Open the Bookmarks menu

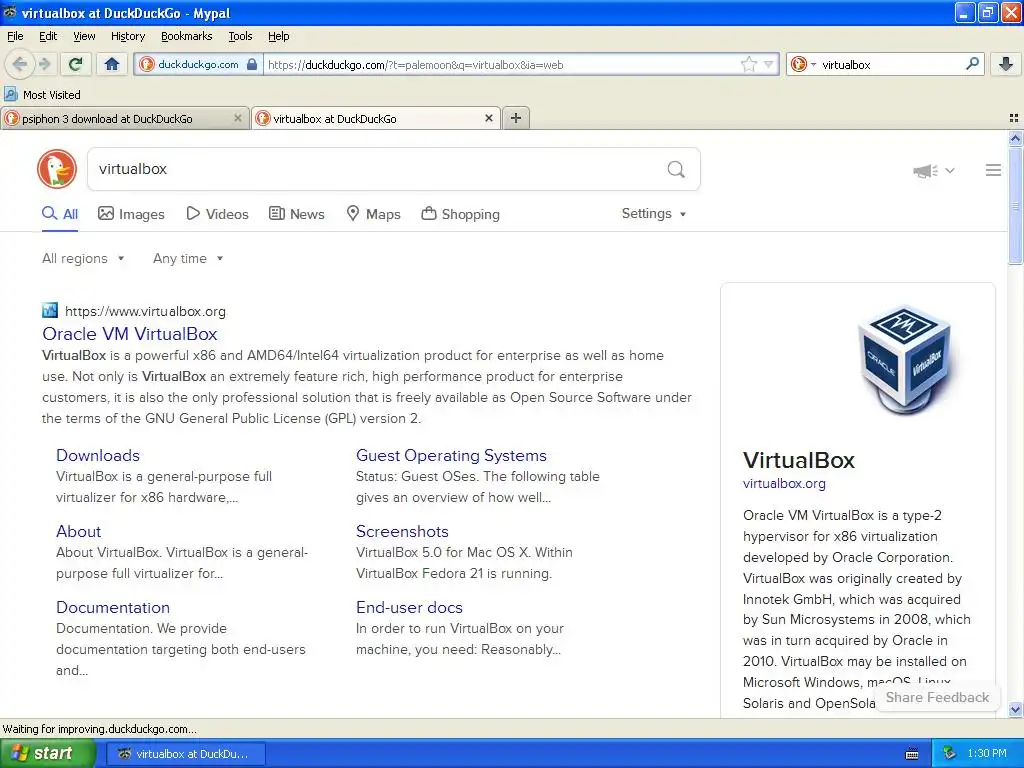coord(186,36)
